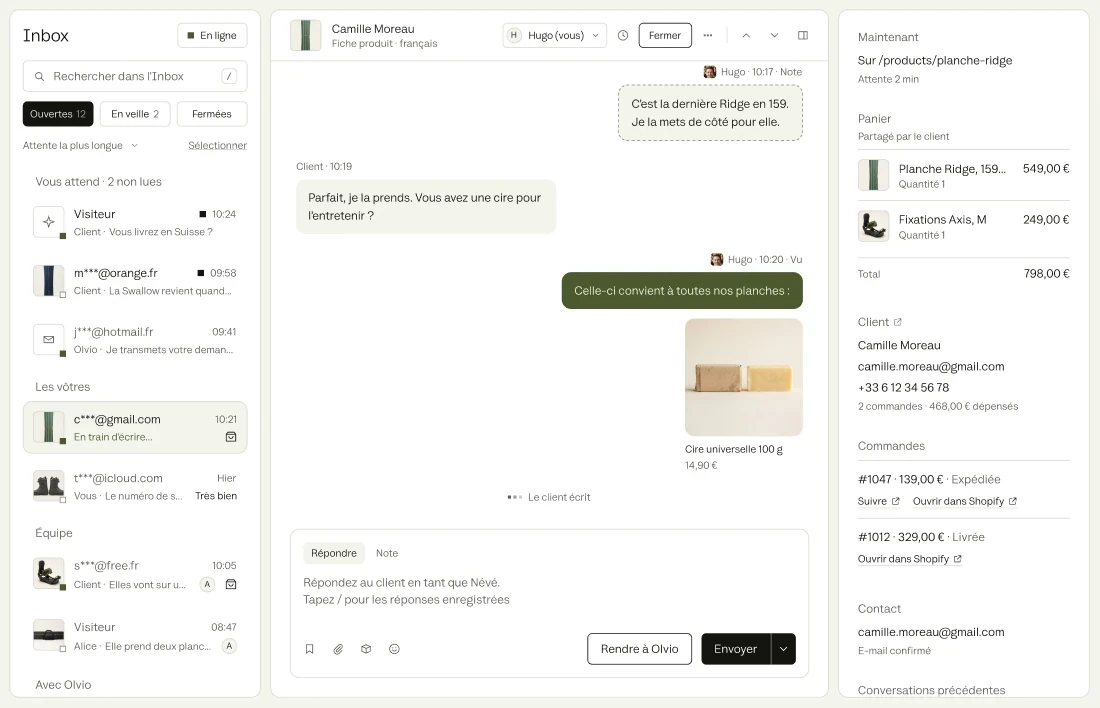The width and height of the screenshot is (1100, 708).
Task: Click the C'est la dernière Ridge note bubble
Action: click(710, 113)
